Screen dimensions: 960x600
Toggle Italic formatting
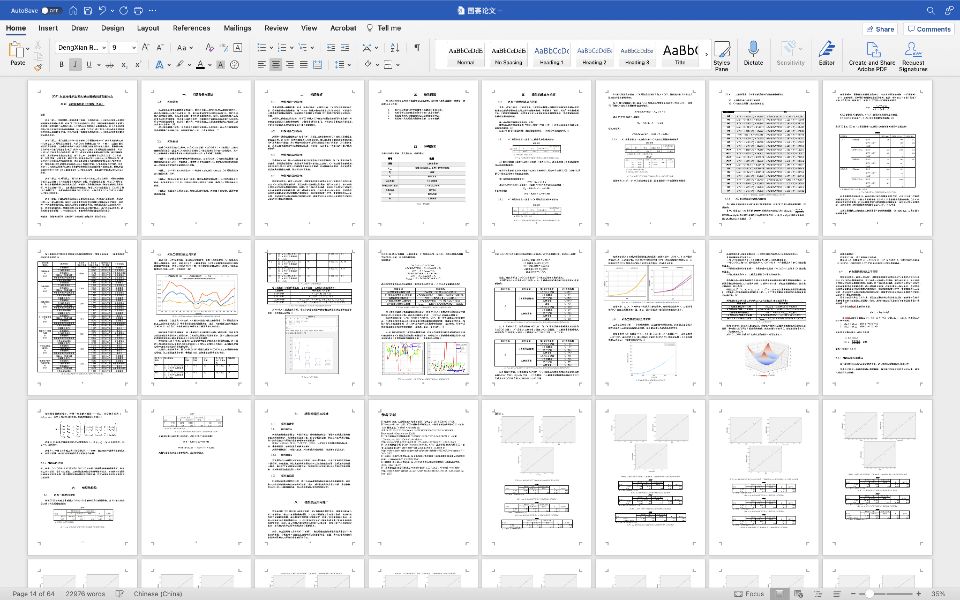tap(75, 64)
